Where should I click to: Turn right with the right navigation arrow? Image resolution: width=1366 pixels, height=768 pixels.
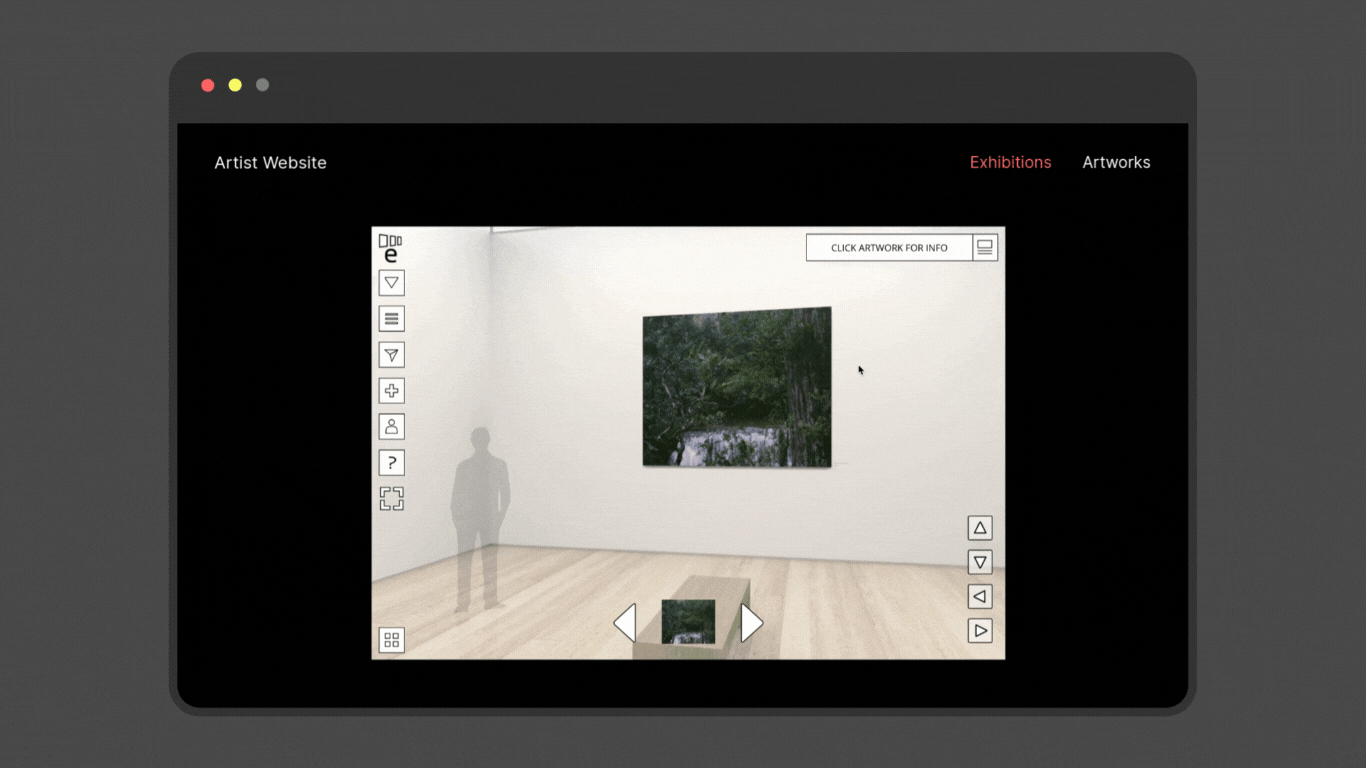coord(980,631)
